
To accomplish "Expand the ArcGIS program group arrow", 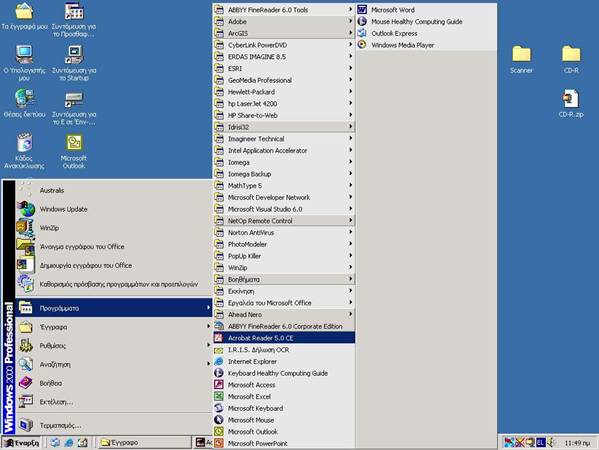I will click(x=350, y=33).
